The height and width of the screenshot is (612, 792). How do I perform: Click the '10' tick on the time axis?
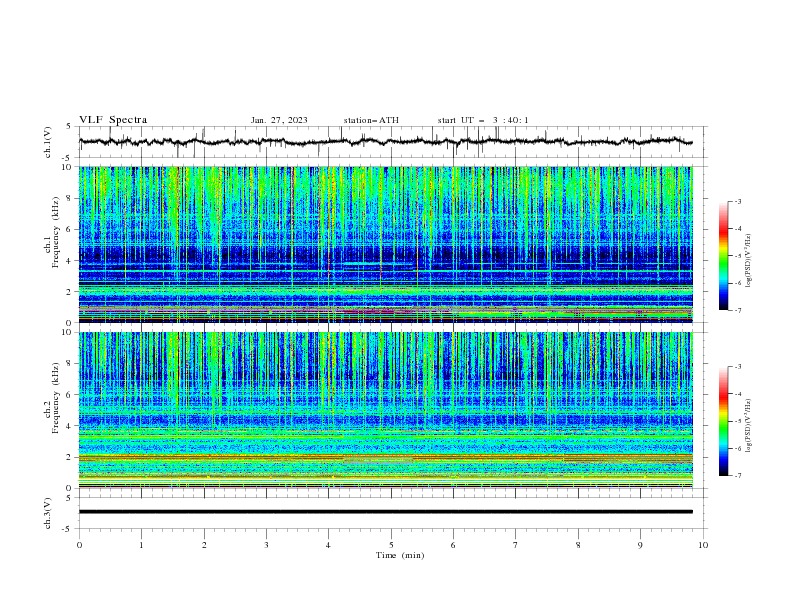pyautogui.click(x=703, y=545)
